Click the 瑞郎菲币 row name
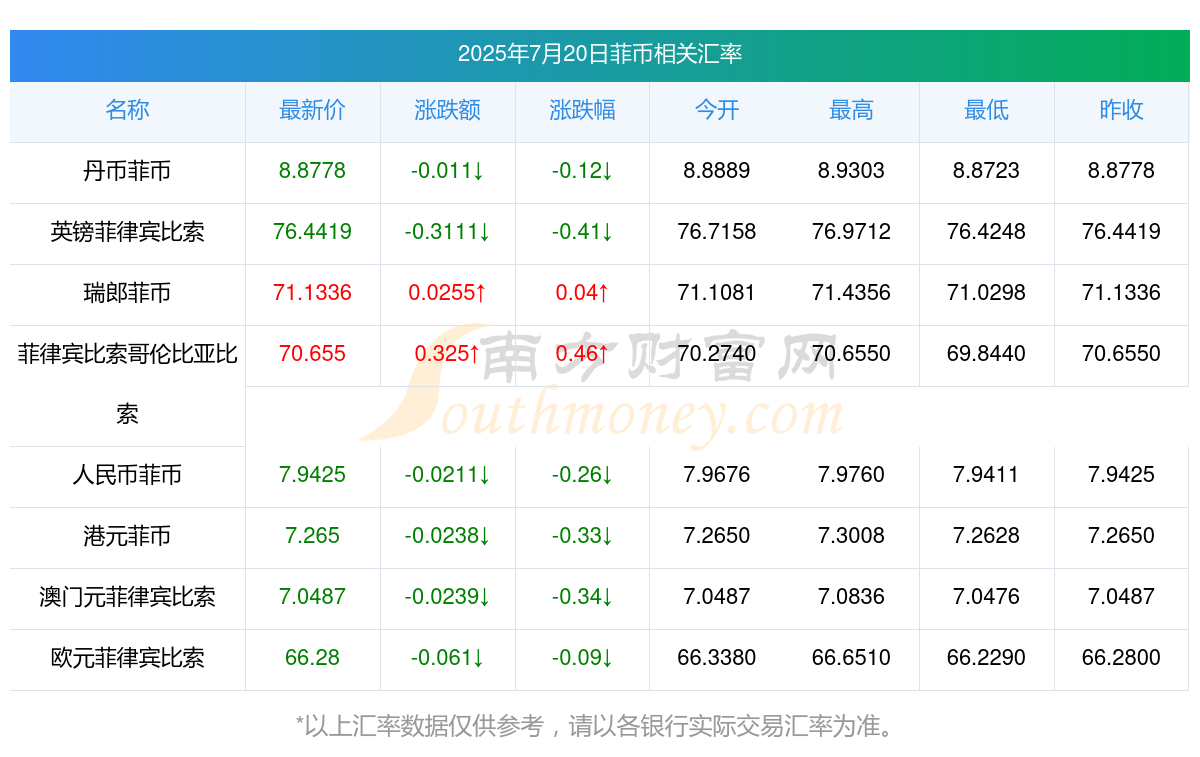Image resolution: width=1200 pixels, height=757 pixels. 127,293
